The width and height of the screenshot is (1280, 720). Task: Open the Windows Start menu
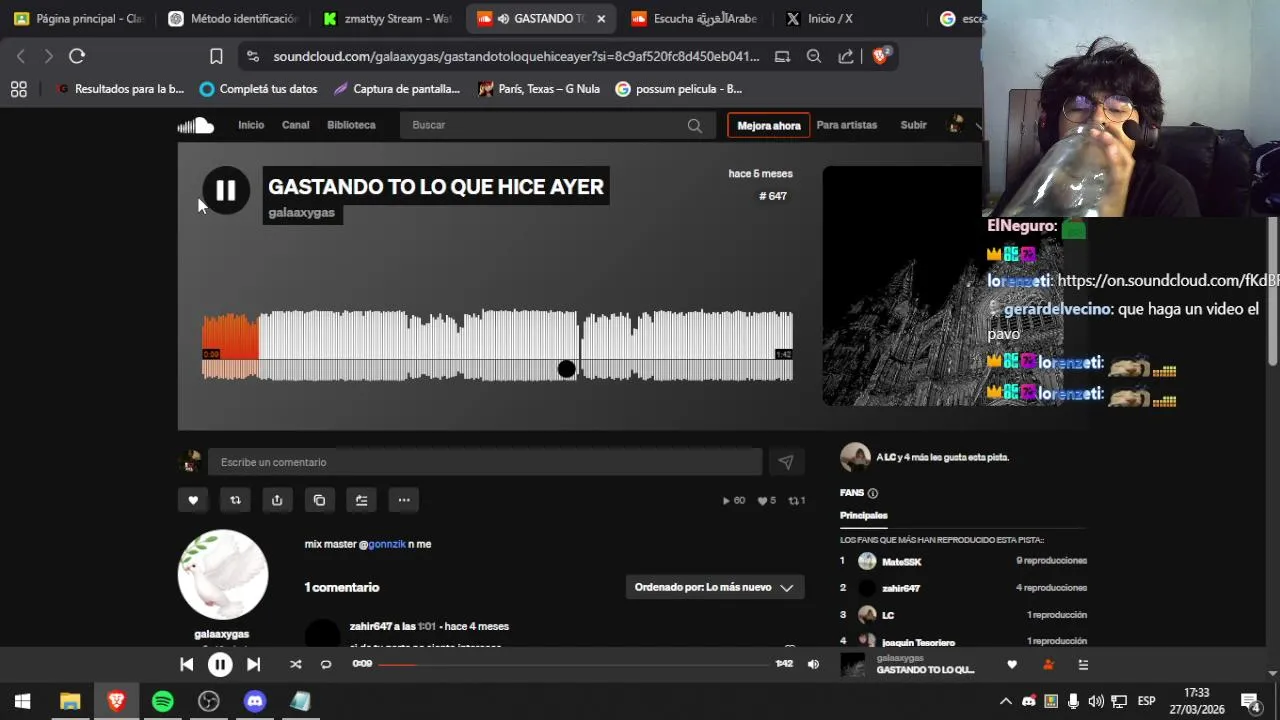(23, 701)
